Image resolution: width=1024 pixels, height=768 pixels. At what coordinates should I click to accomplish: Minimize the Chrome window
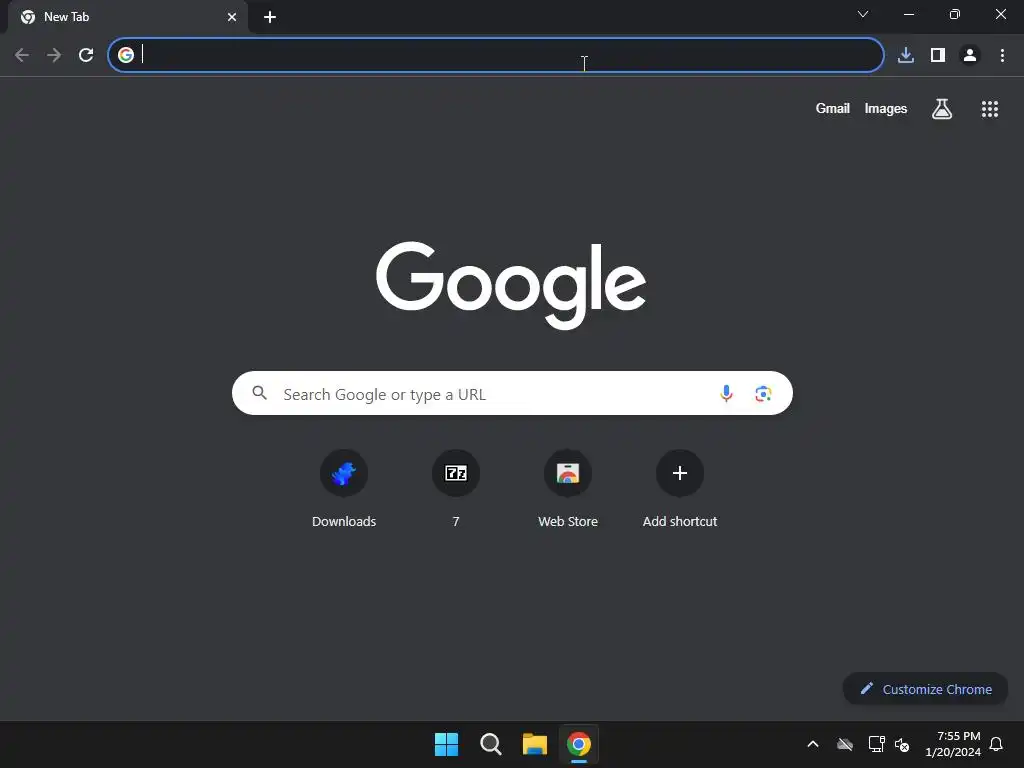pyautogui.click(x=908, y=14)
